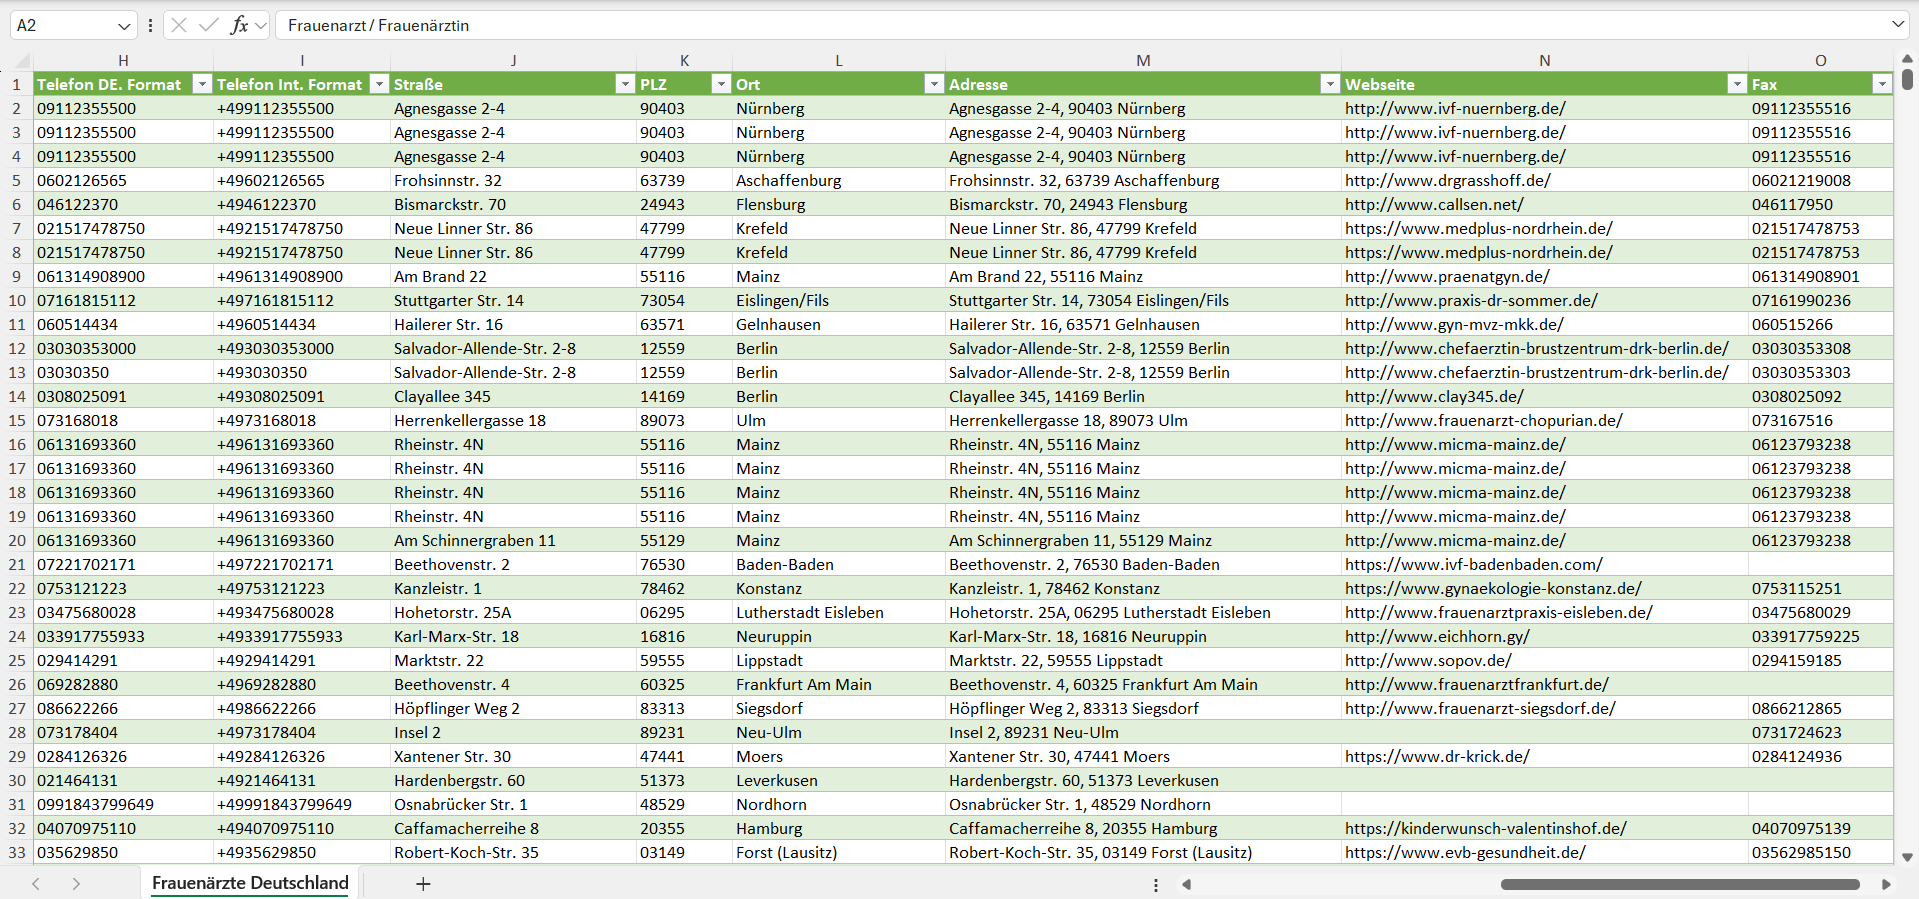
Task: Select the Frauenärzte Deutschland sheet tab
Action: pos(250,883)
